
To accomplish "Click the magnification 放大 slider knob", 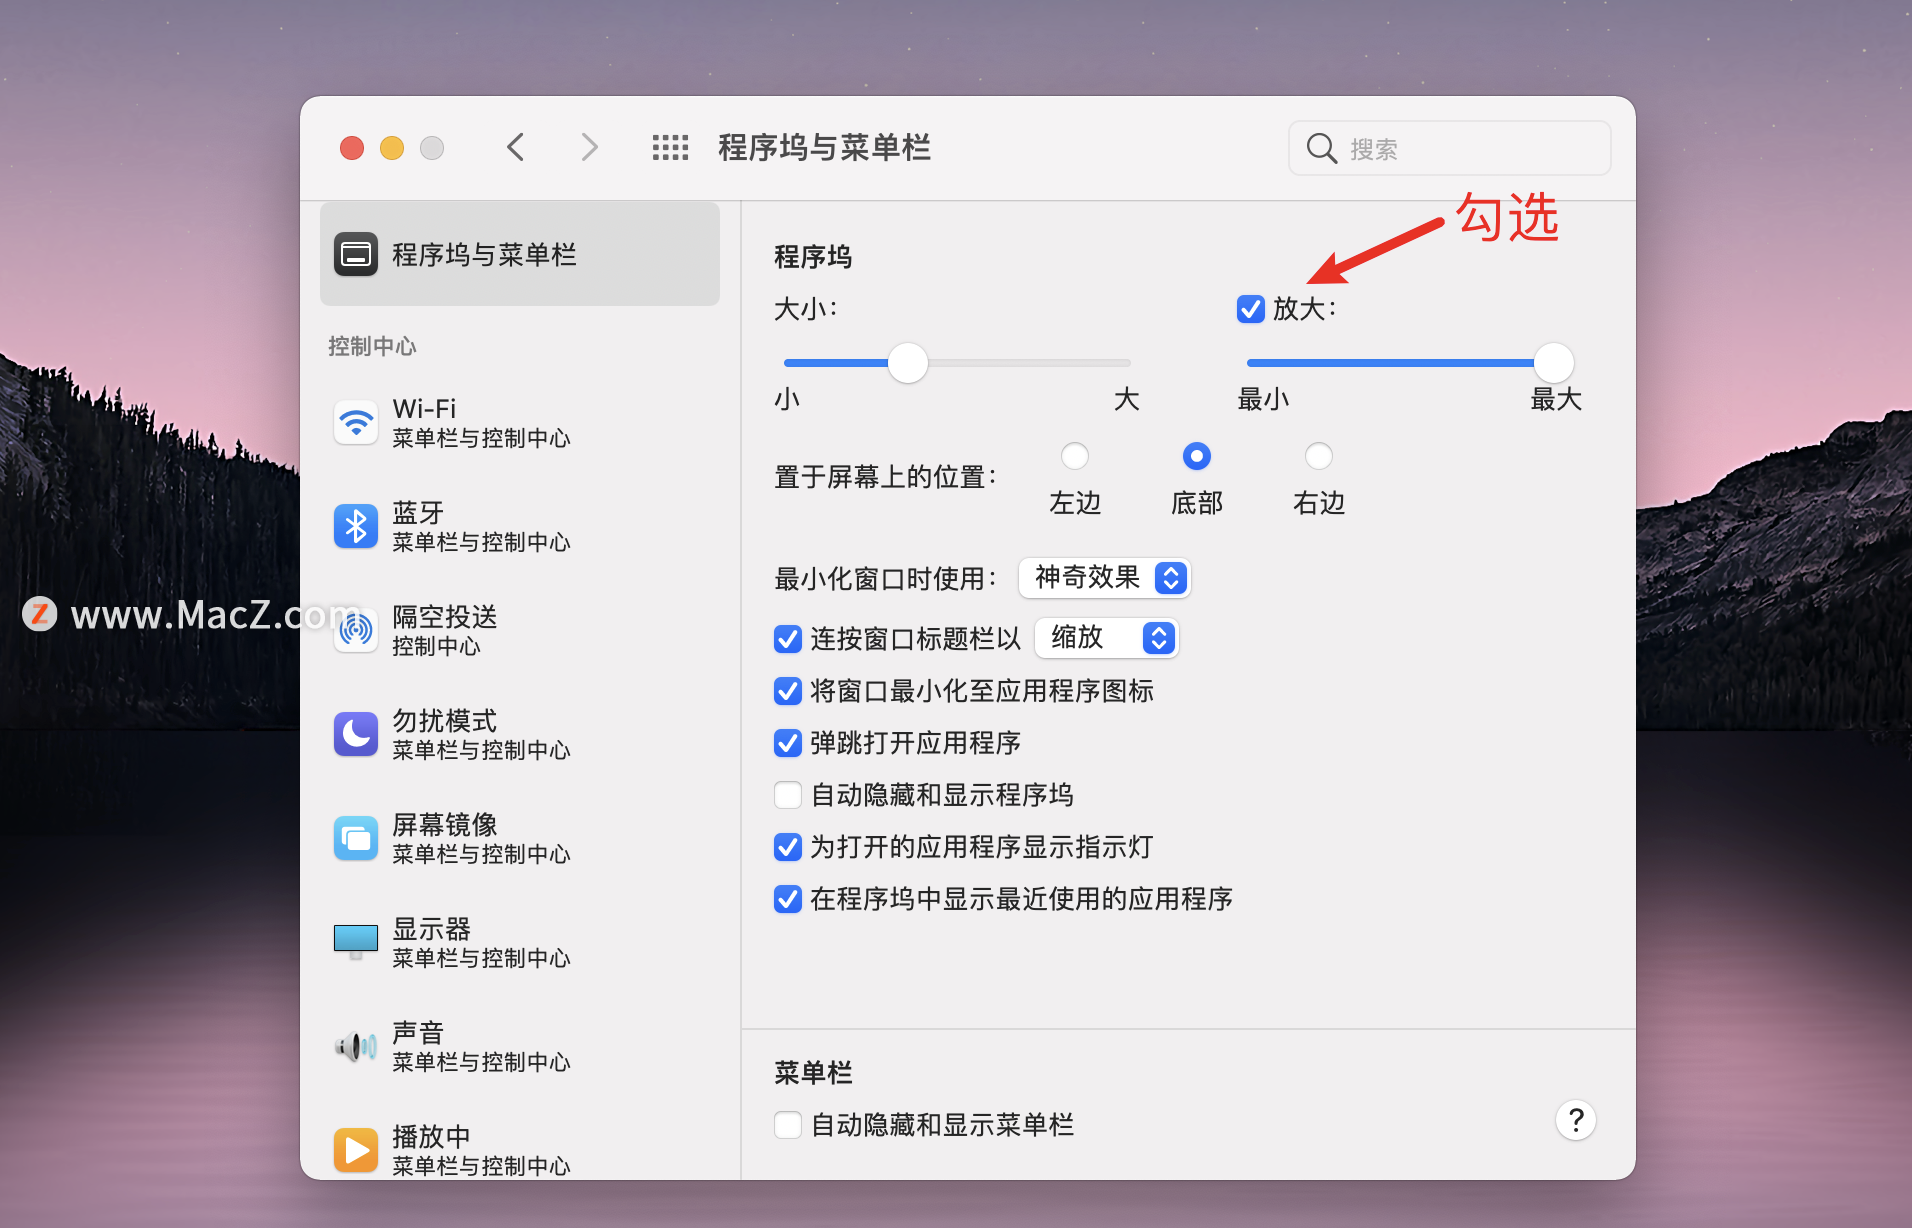I will click(x=1554, y=363).
